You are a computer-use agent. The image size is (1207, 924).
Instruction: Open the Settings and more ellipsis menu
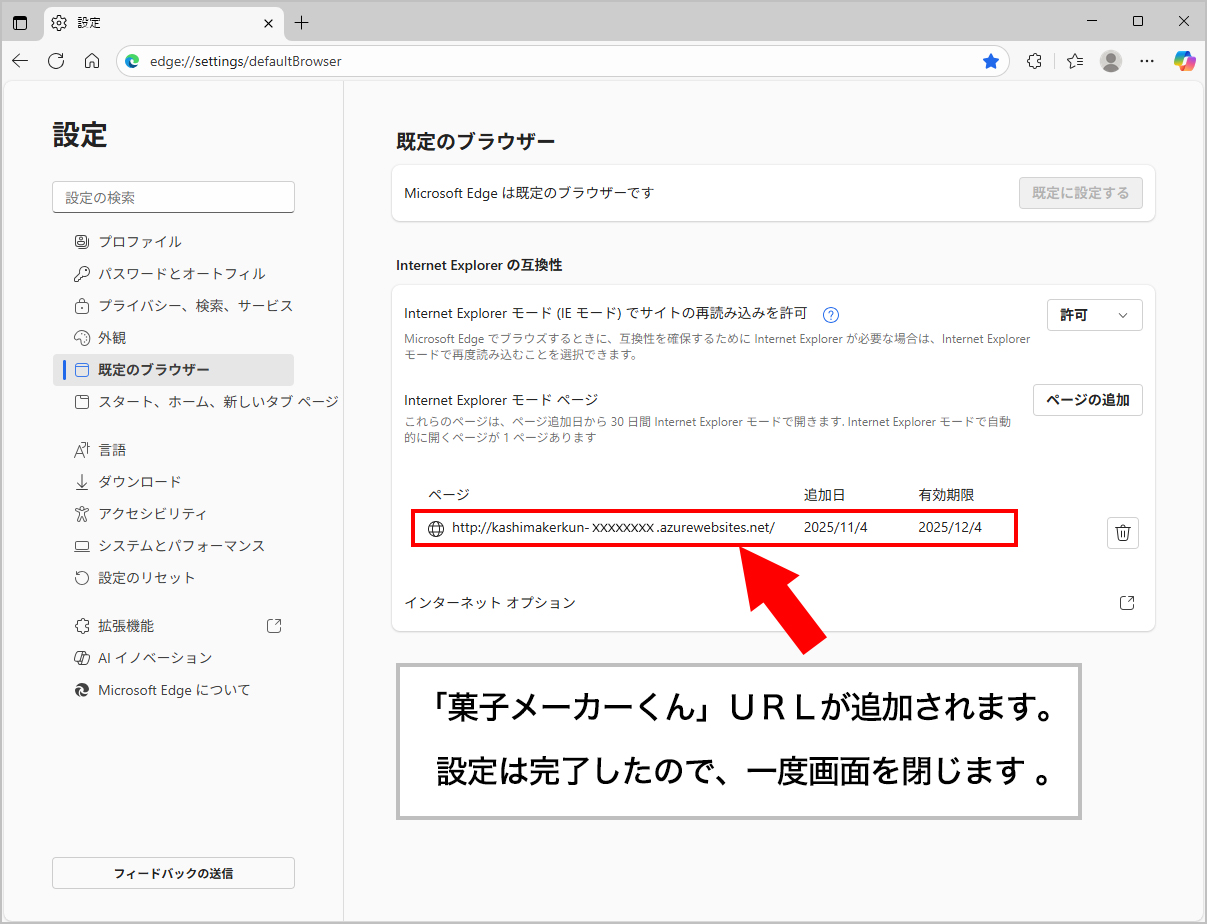1147,61
